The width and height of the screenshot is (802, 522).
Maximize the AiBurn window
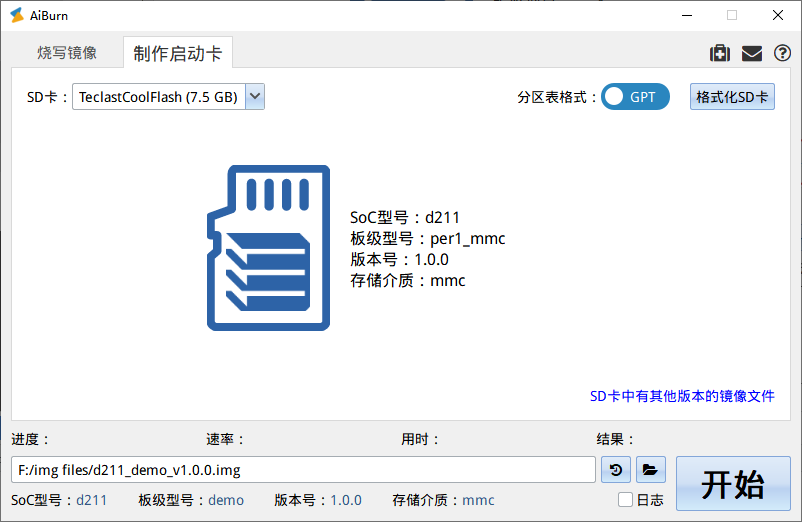pos(732,15)
